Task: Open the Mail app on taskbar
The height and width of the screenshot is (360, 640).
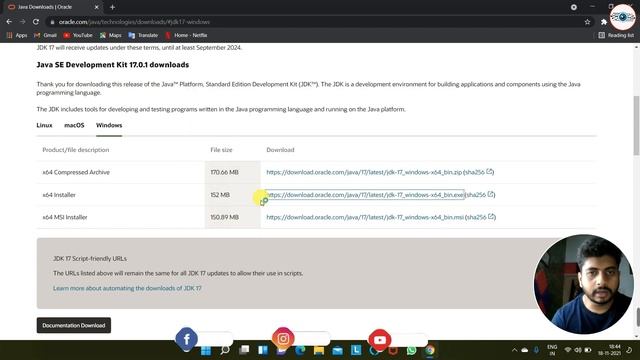Action: pos(338,350)
